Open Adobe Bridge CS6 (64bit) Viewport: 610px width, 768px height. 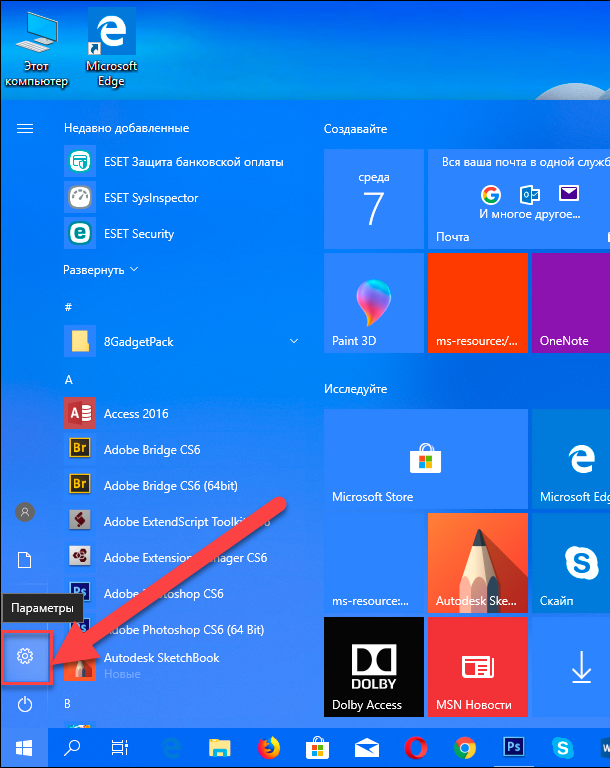(x=181, y=485)
